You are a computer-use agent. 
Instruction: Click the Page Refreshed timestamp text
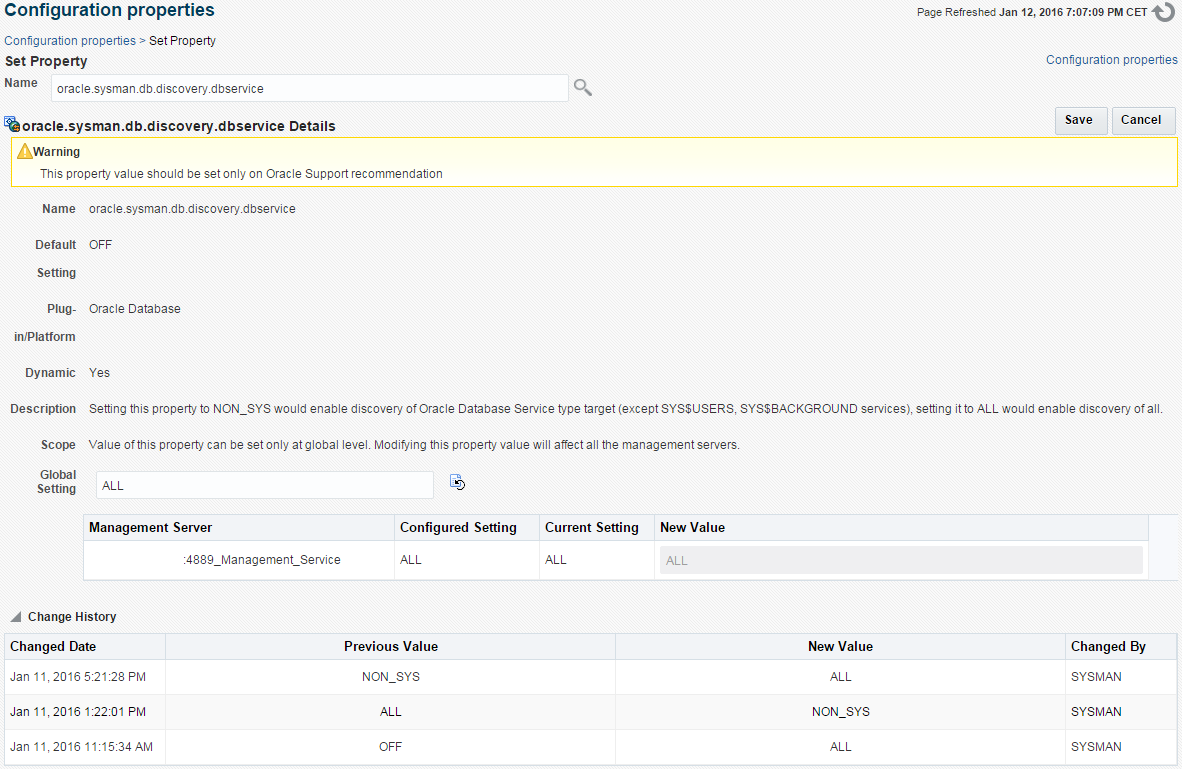click(x=1032, y=12)
